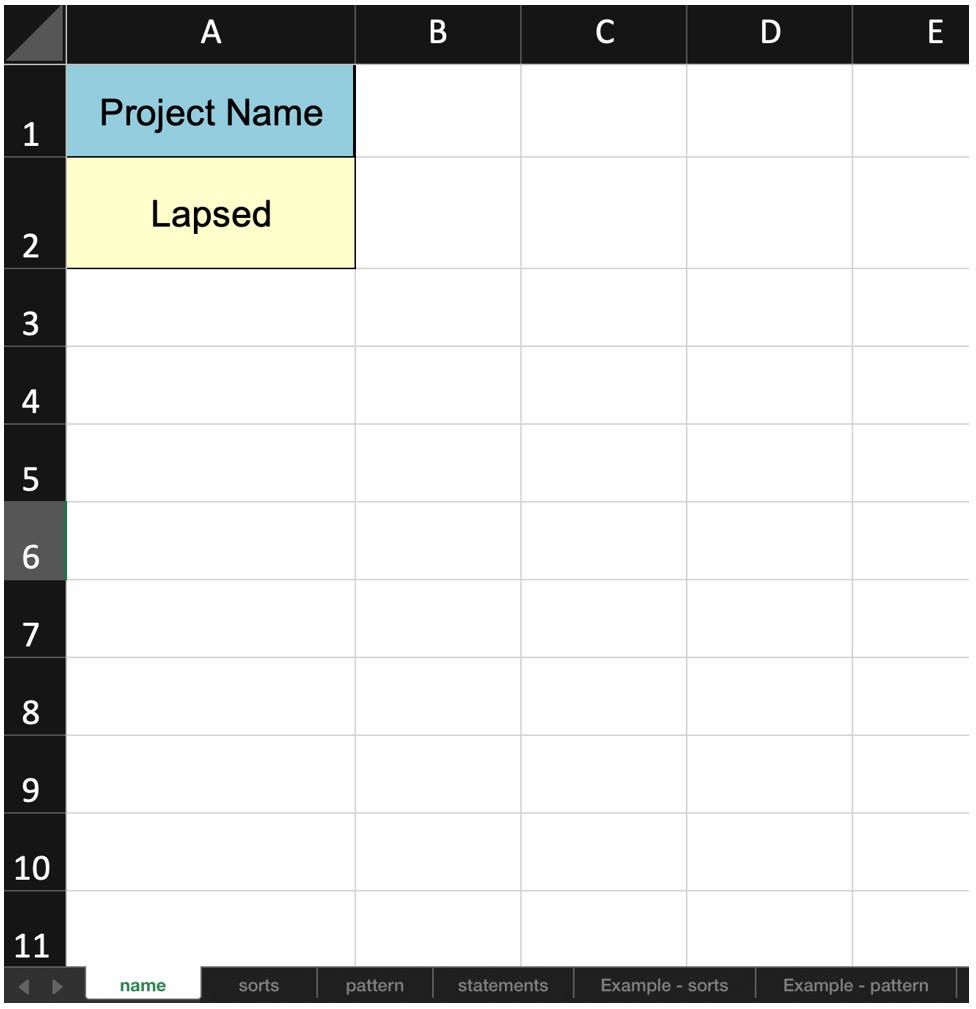Select column A header

click(211, 33)
